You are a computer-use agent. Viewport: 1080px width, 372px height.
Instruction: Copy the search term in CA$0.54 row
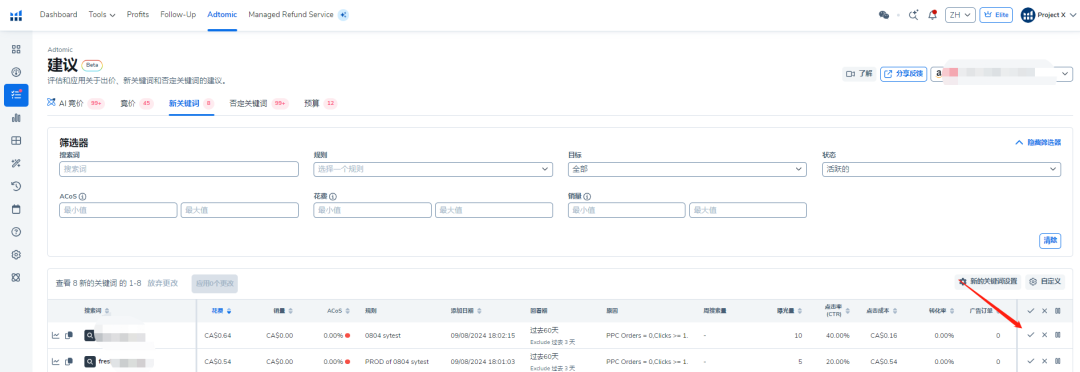point(68,361)
